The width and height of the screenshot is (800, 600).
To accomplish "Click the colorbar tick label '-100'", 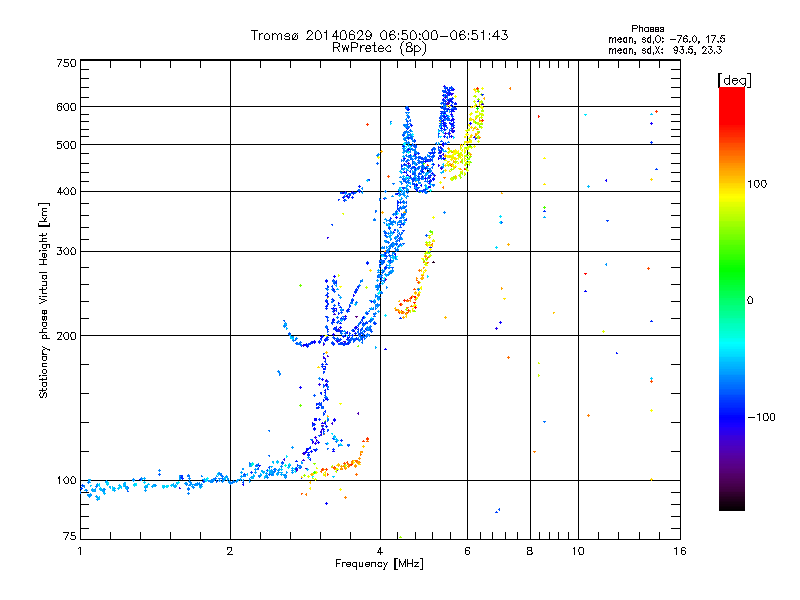I will point(761,417).
